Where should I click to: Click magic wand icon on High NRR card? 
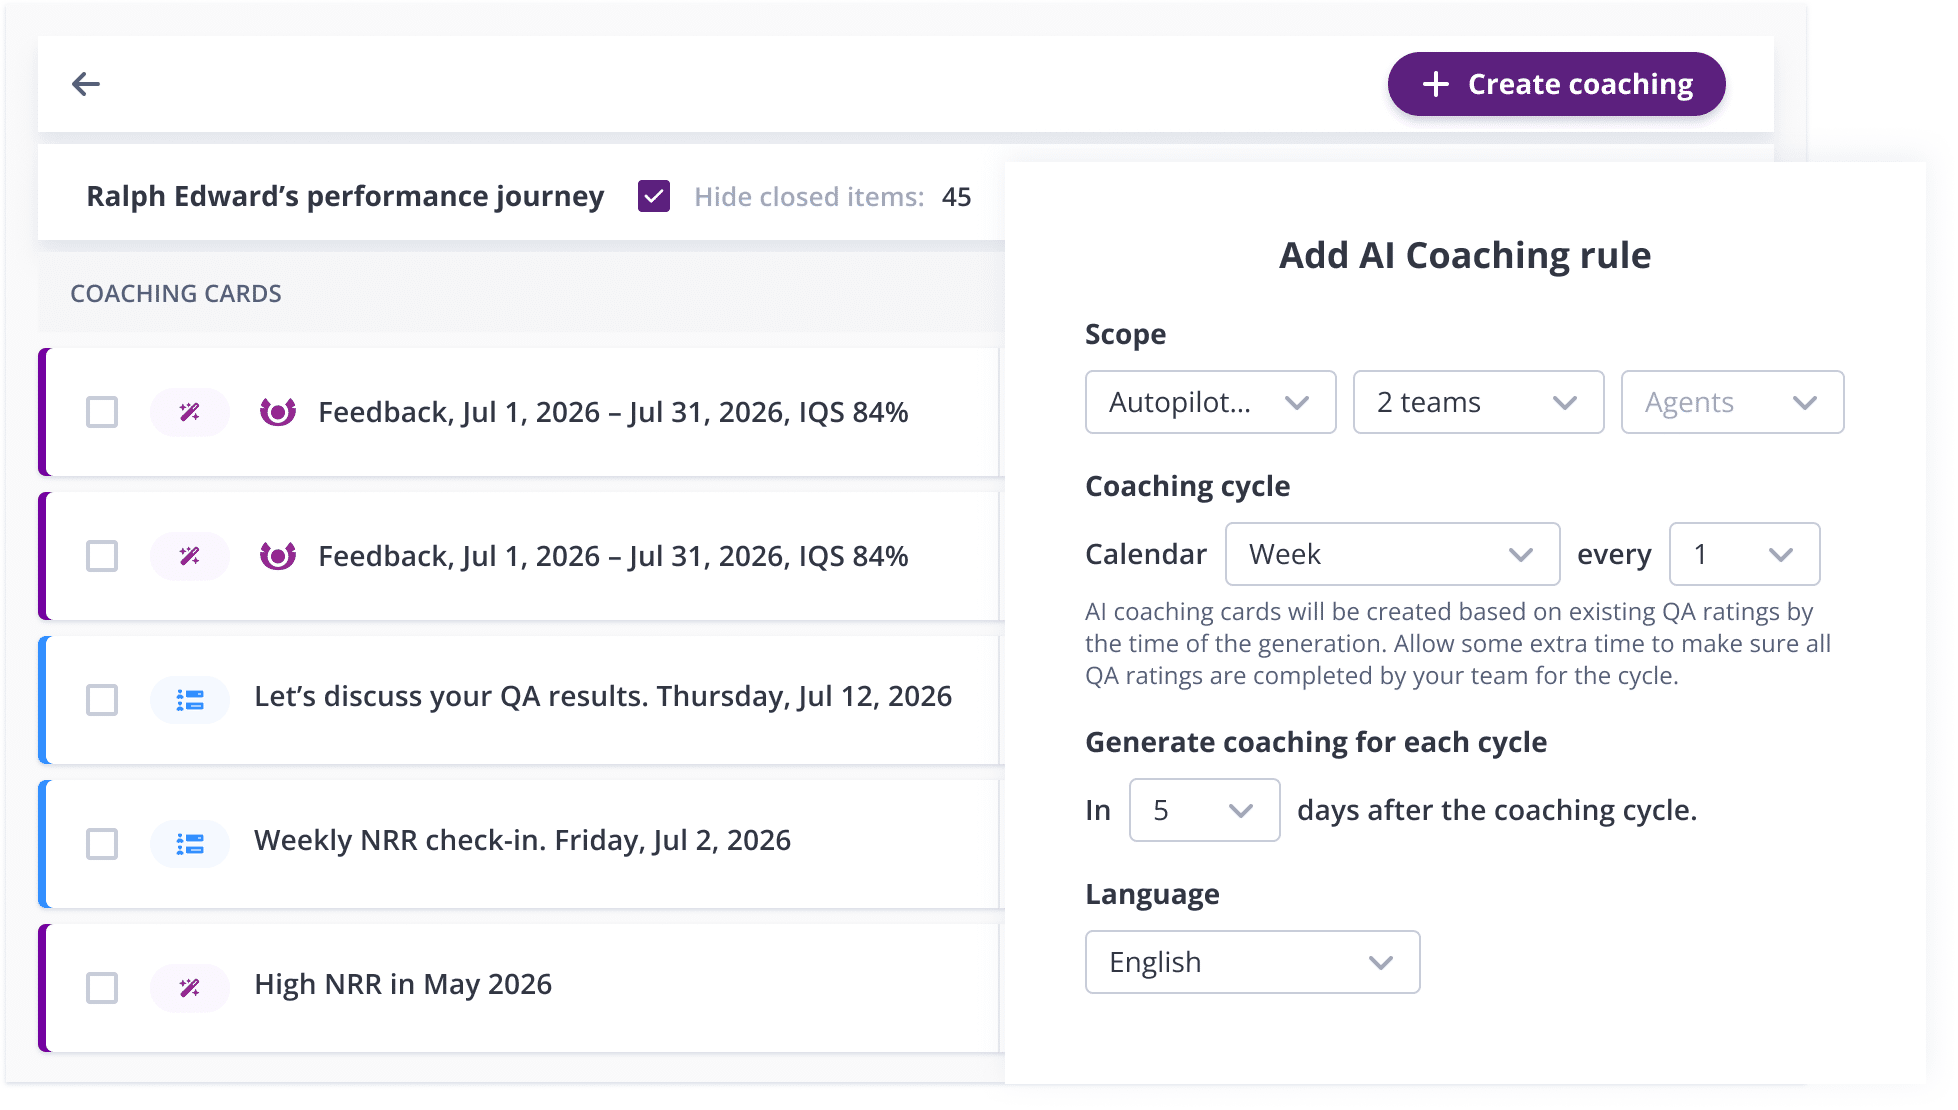click(190, 988)
